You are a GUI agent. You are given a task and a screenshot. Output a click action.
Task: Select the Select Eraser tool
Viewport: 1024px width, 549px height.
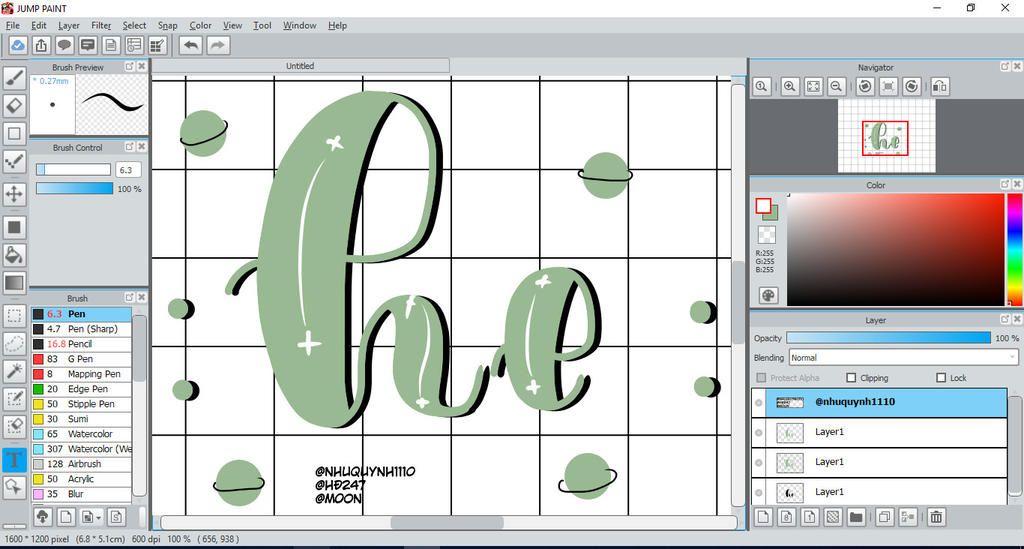click(14, 426)
